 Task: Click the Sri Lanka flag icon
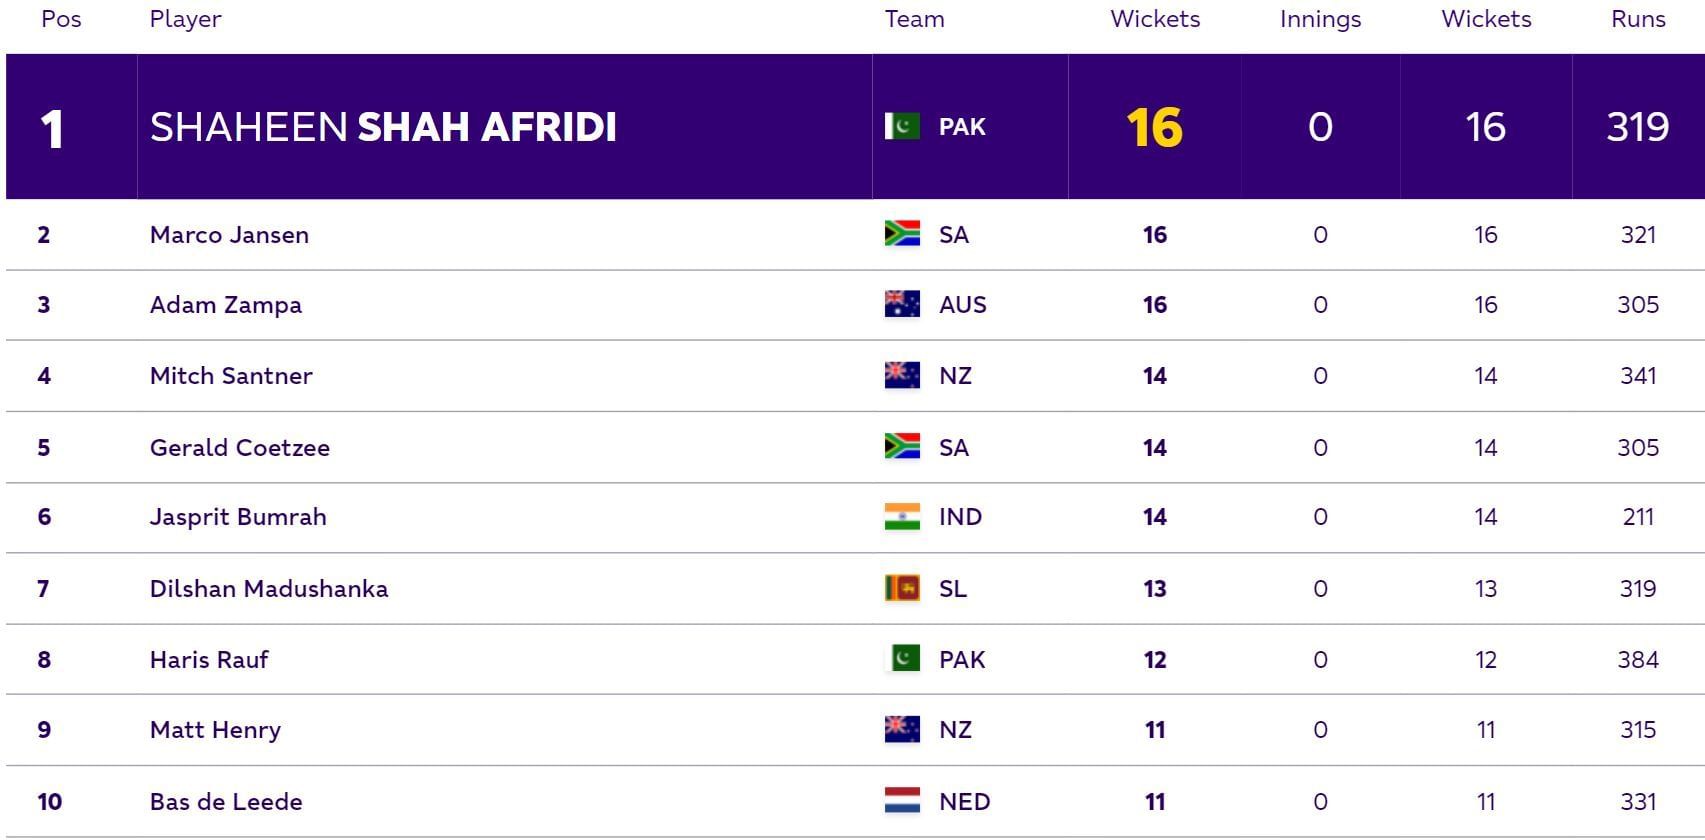[x=902, y=588]
